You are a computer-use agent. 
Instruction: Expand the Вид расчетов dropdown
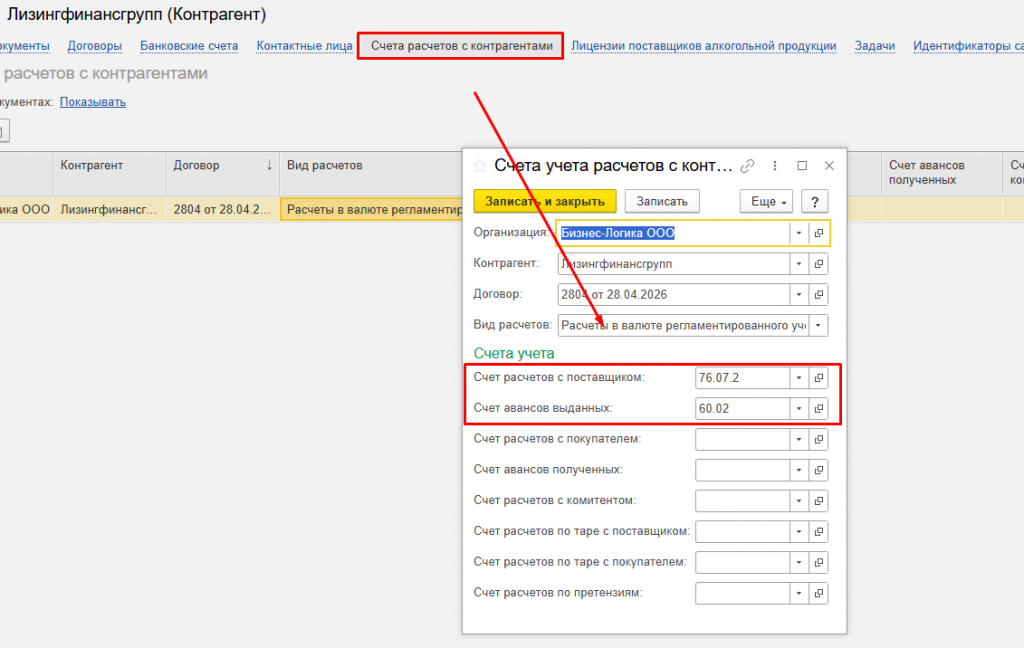pyautogui.click(x=818, y=325)
